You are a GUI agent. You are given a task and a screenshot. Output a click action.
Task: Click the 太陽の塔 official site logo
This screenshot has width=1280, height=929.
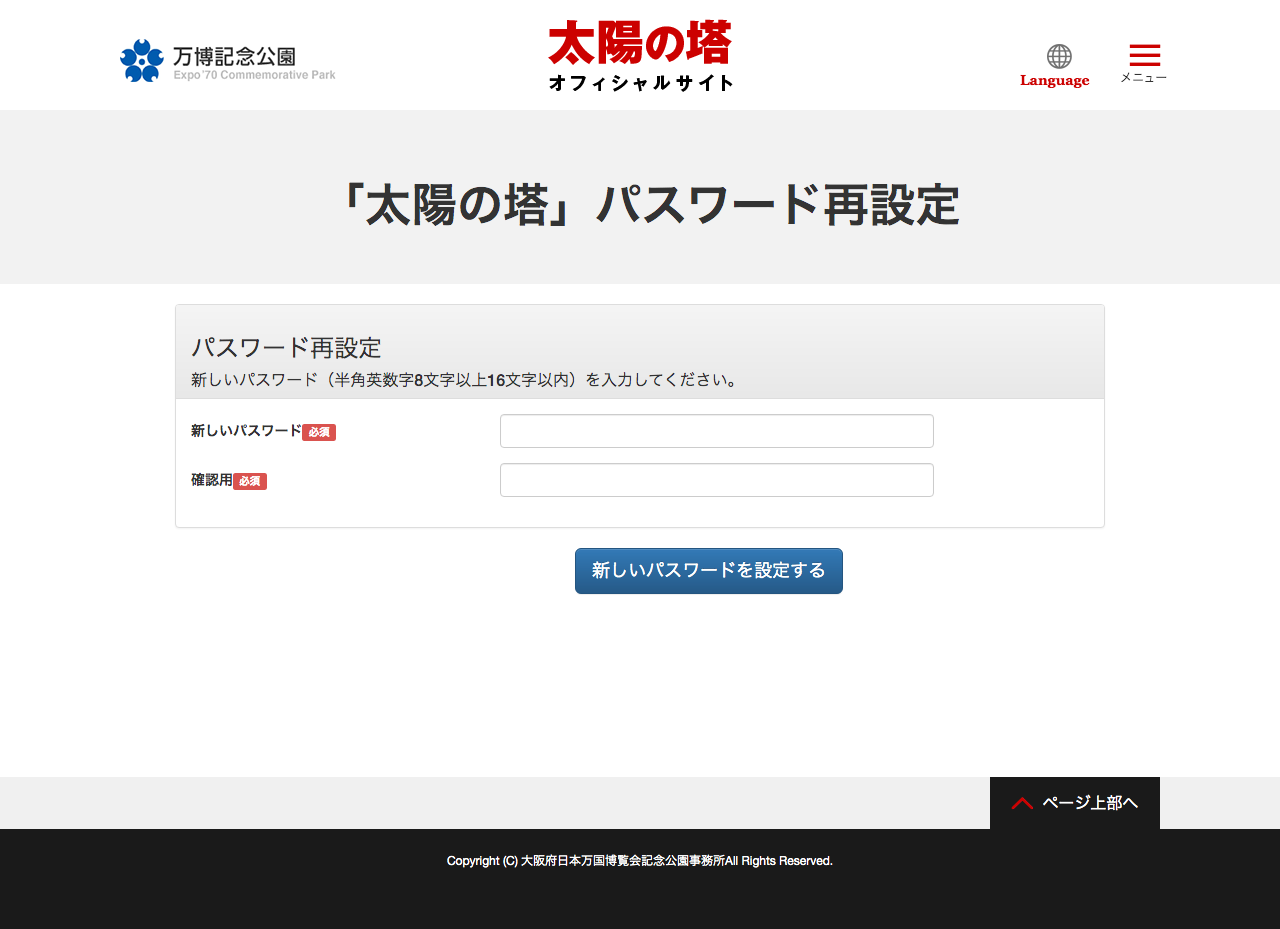(x=640, y=56)
